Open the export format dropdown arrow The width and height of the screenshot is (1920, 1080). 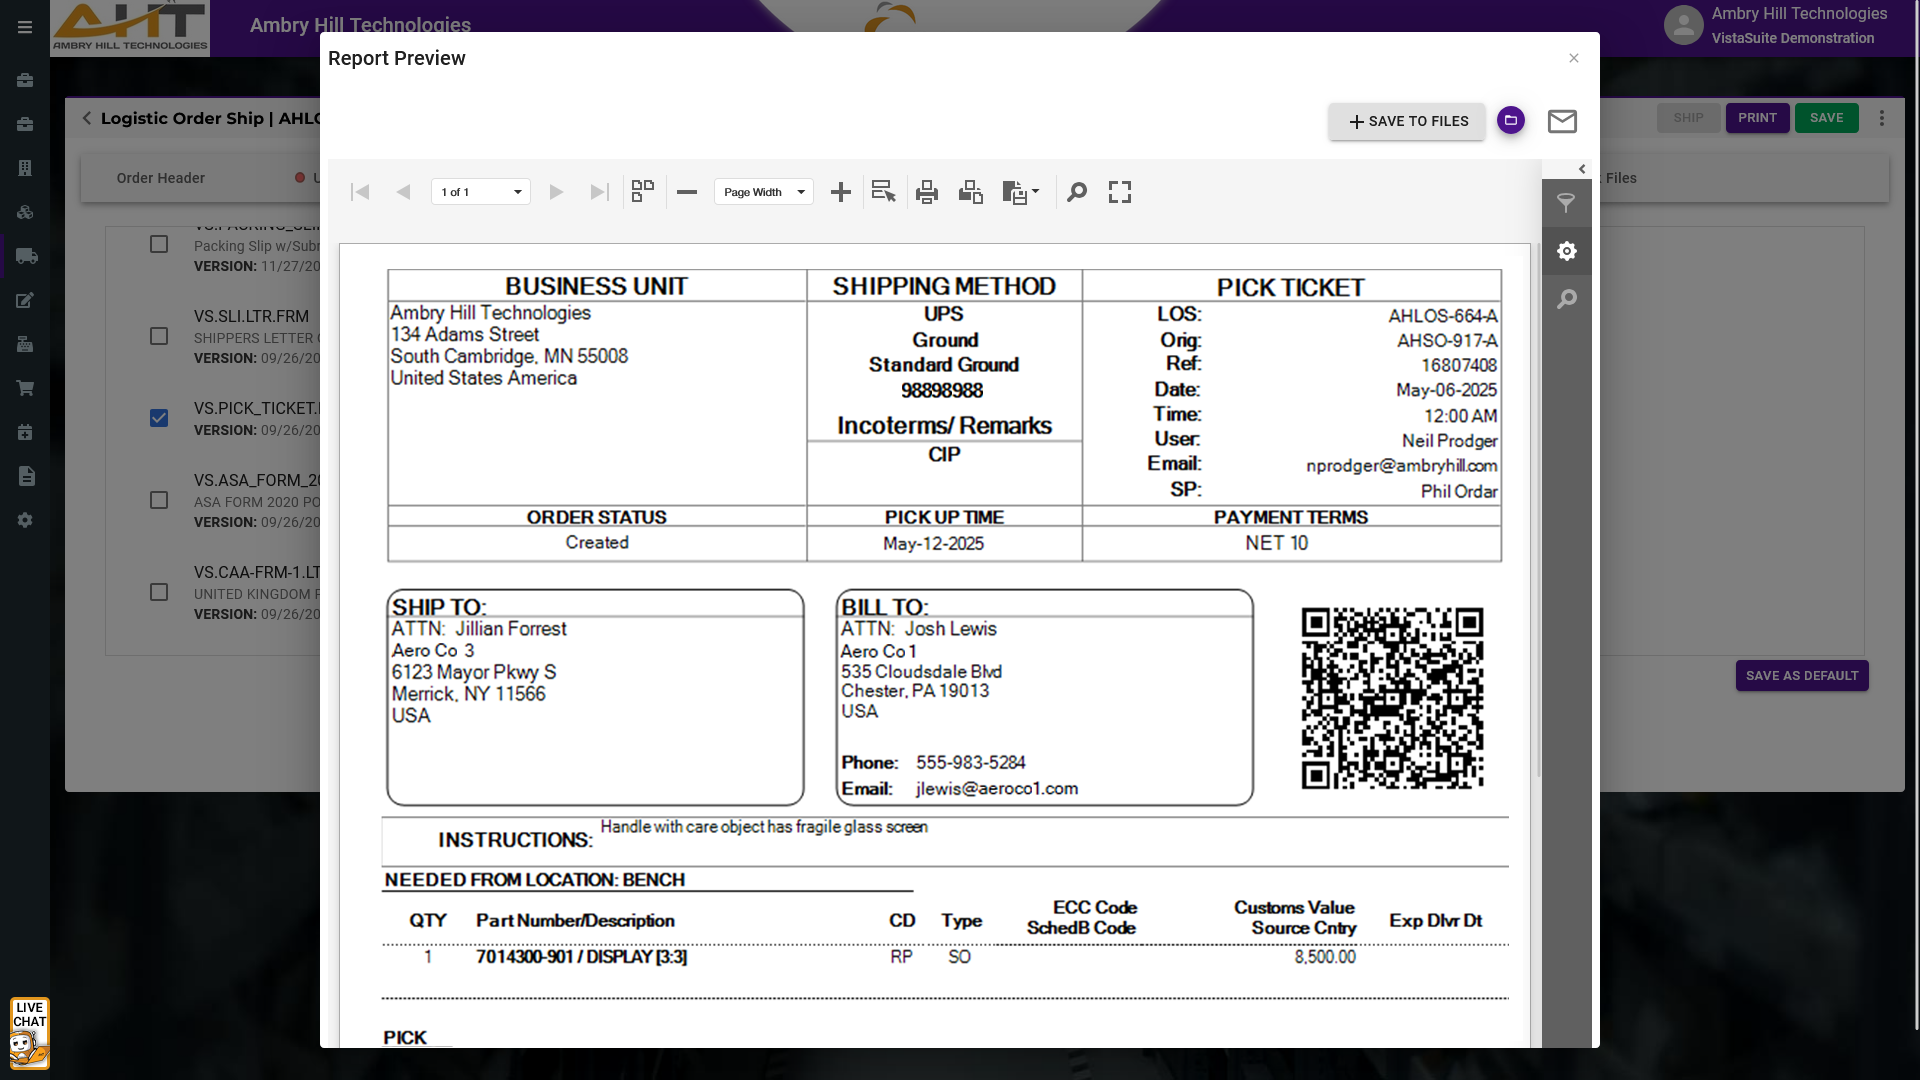click(1035, 191)
